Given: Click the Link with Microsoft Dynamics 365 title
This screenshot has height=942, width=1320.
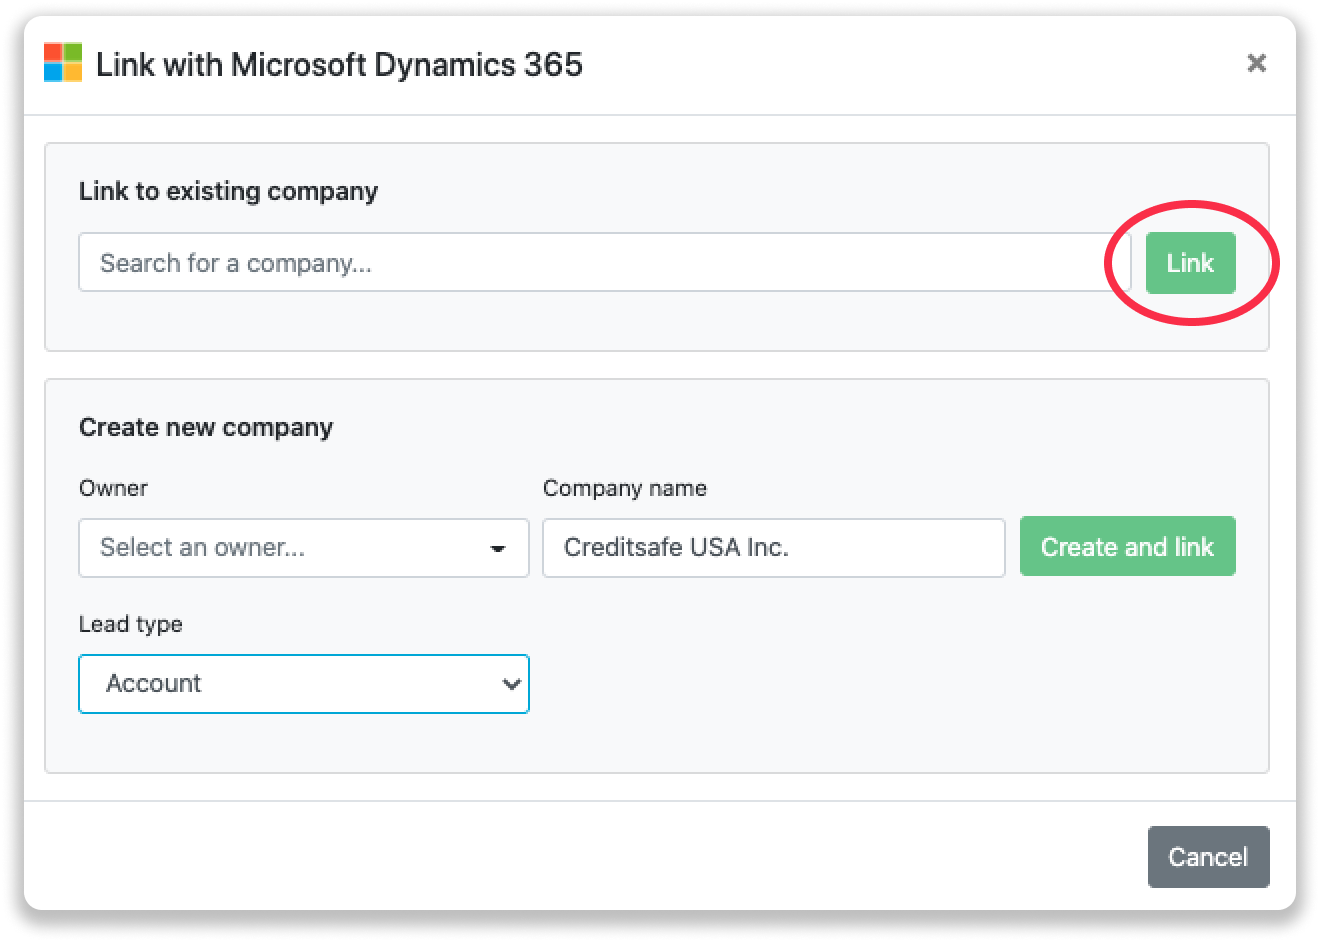Looking at the screenshot, I should [338, 64].
